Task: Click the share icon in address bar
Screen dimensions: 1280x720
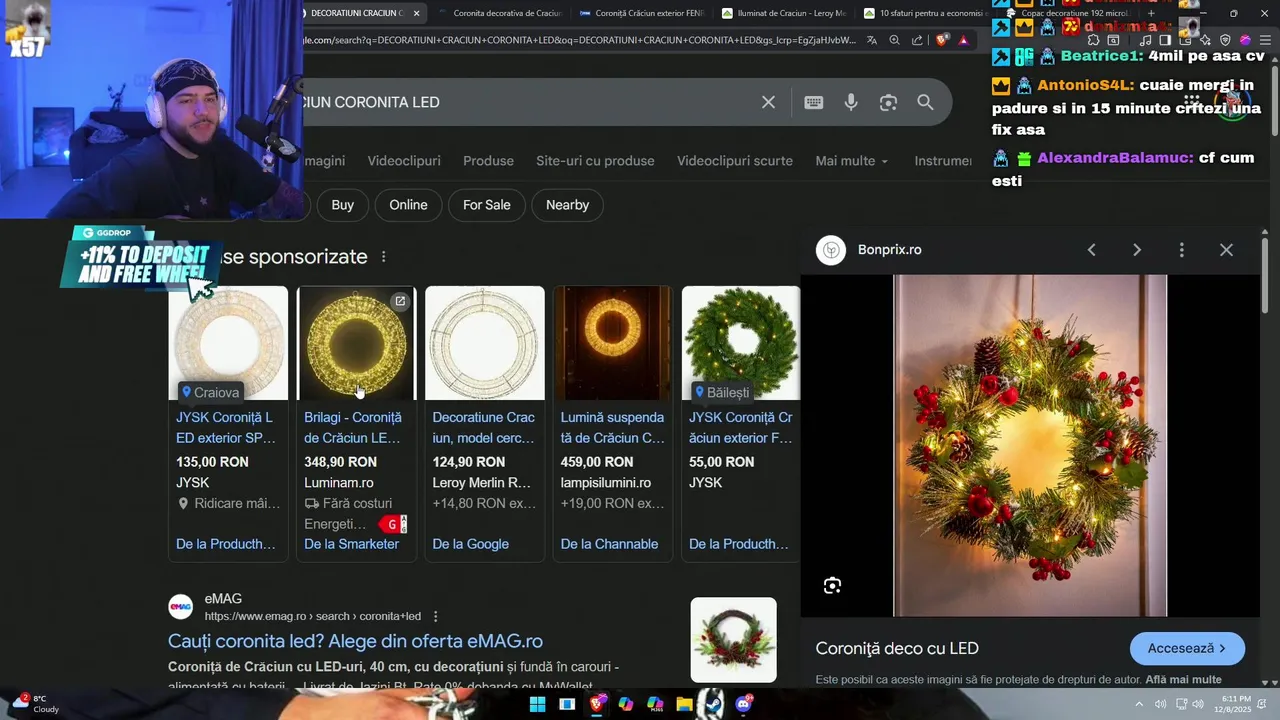Action: point(916,41)
